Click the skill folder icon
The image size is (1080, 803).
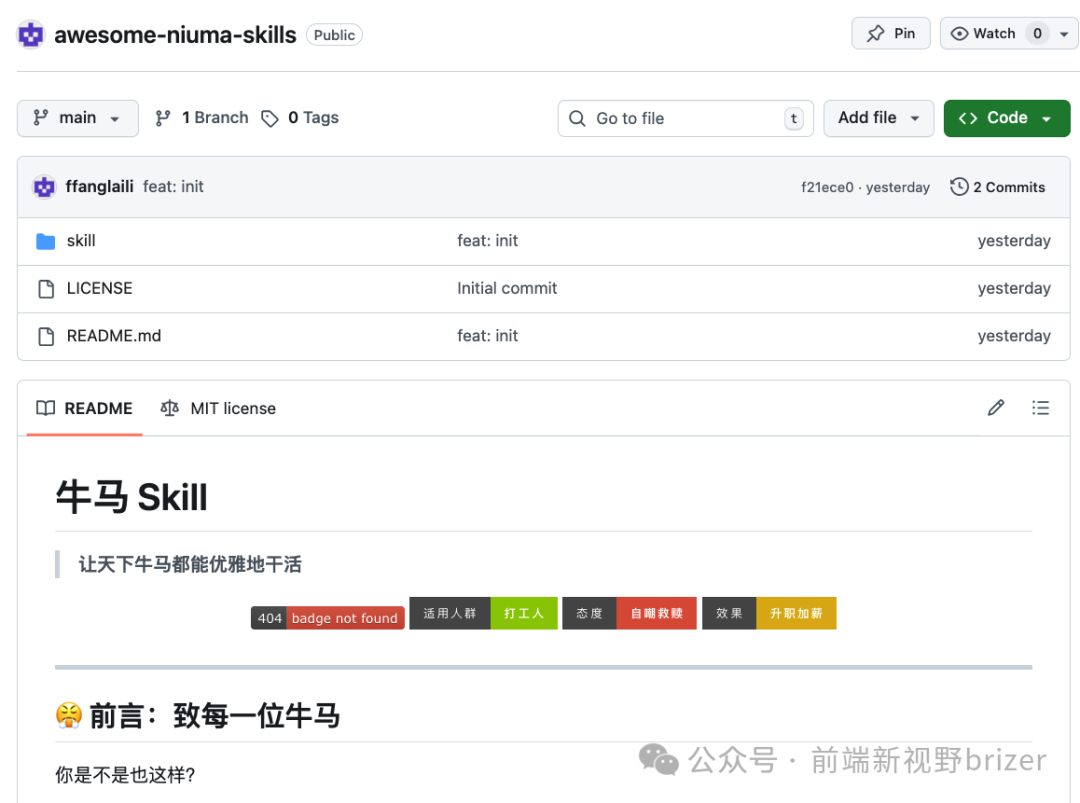45,241
